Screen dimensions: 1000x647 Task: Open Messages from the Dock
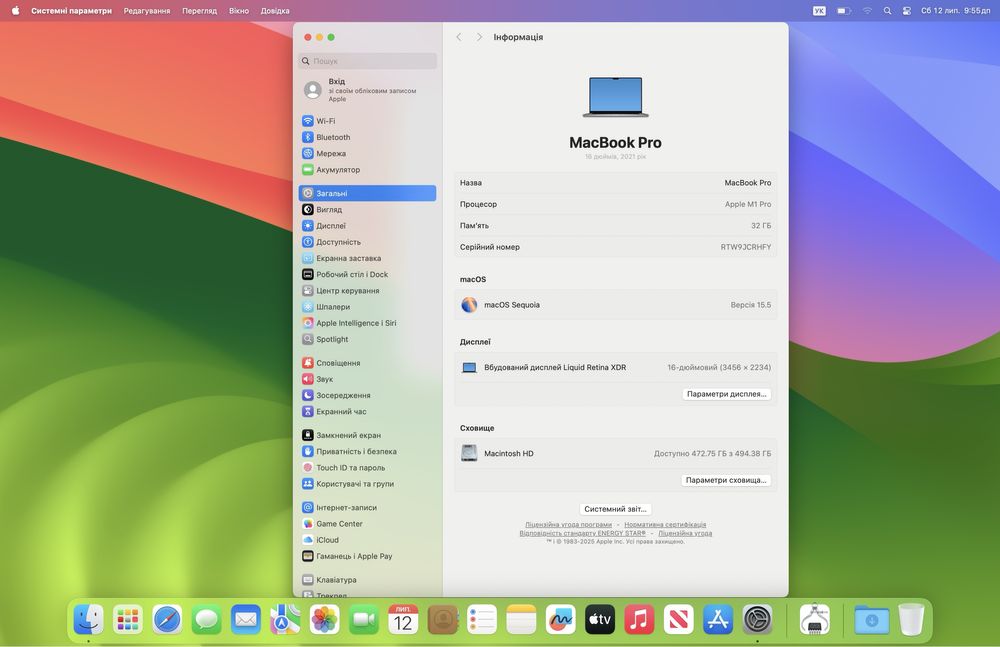207,619
